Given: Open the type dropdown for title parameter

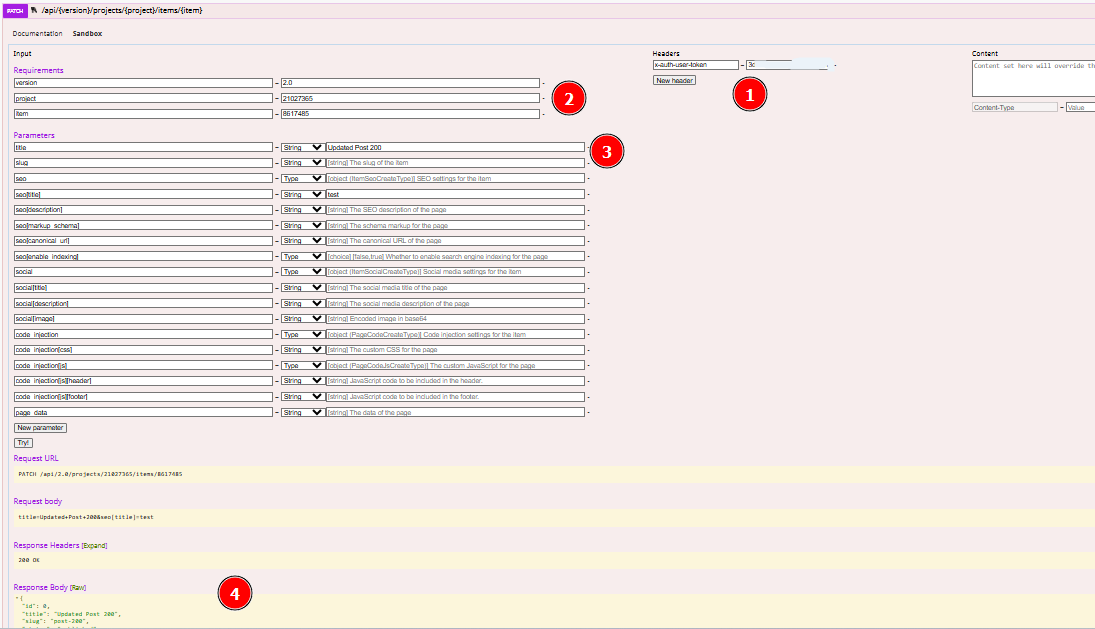Looking at the screenshot, I should coord(302,147).
